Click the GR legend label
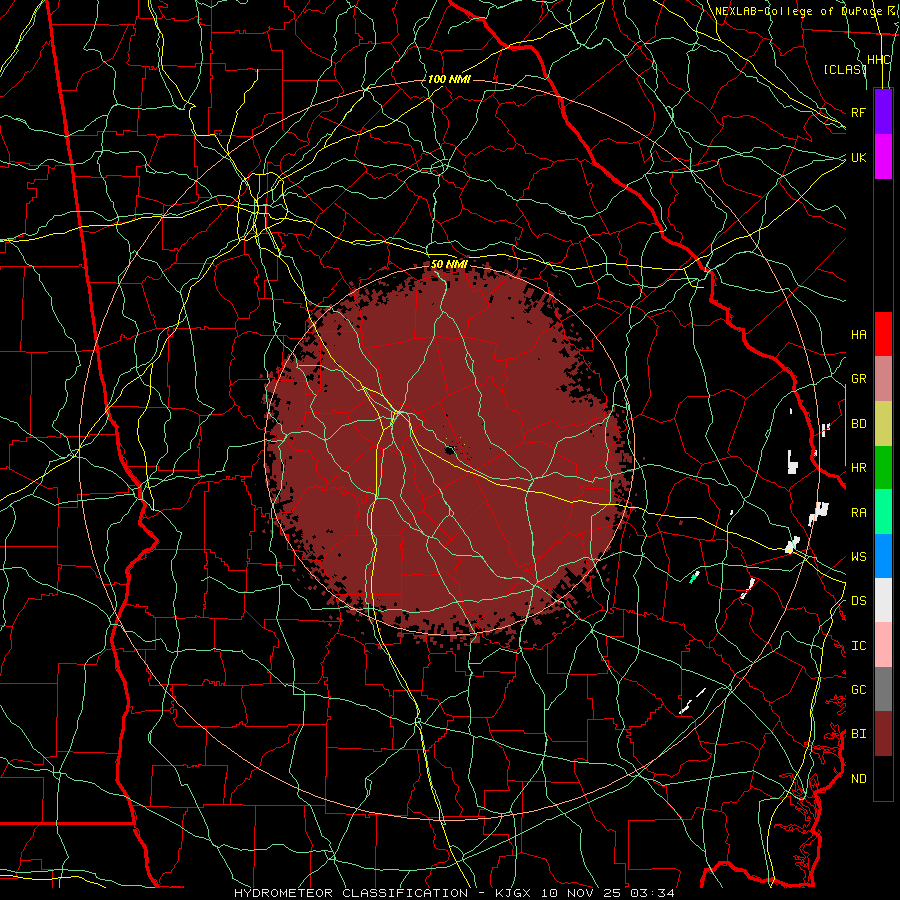The width and height of the screenshot is (900, 900). point(858,379)
